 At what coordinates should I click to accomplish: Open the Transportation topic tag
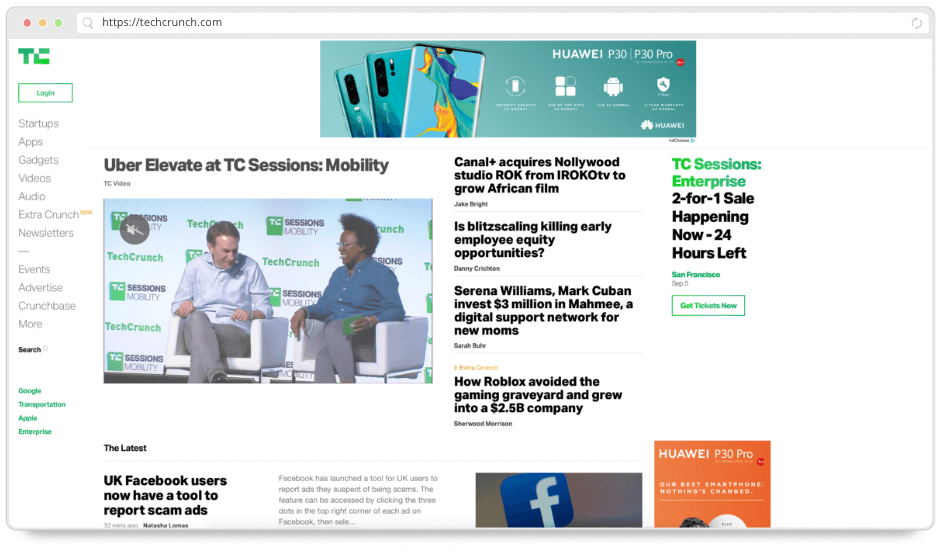pos(42,404)
